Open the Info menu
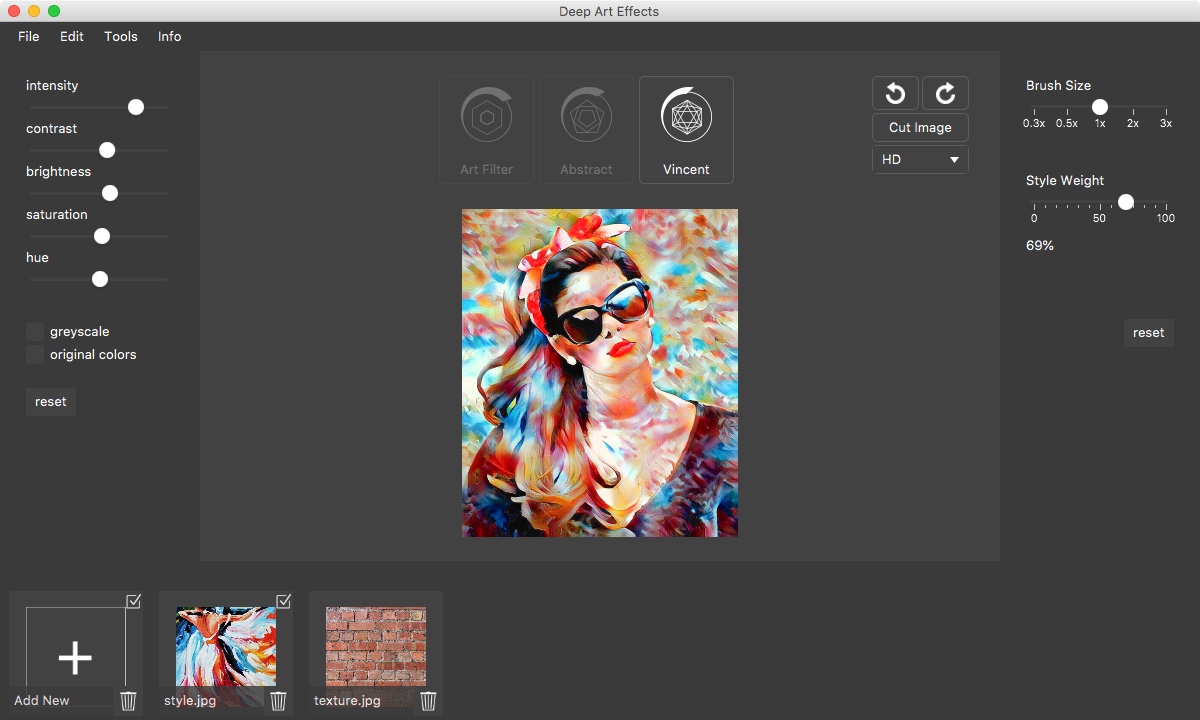This screenshot has width=1200, height=720. [x=170, y=36]
